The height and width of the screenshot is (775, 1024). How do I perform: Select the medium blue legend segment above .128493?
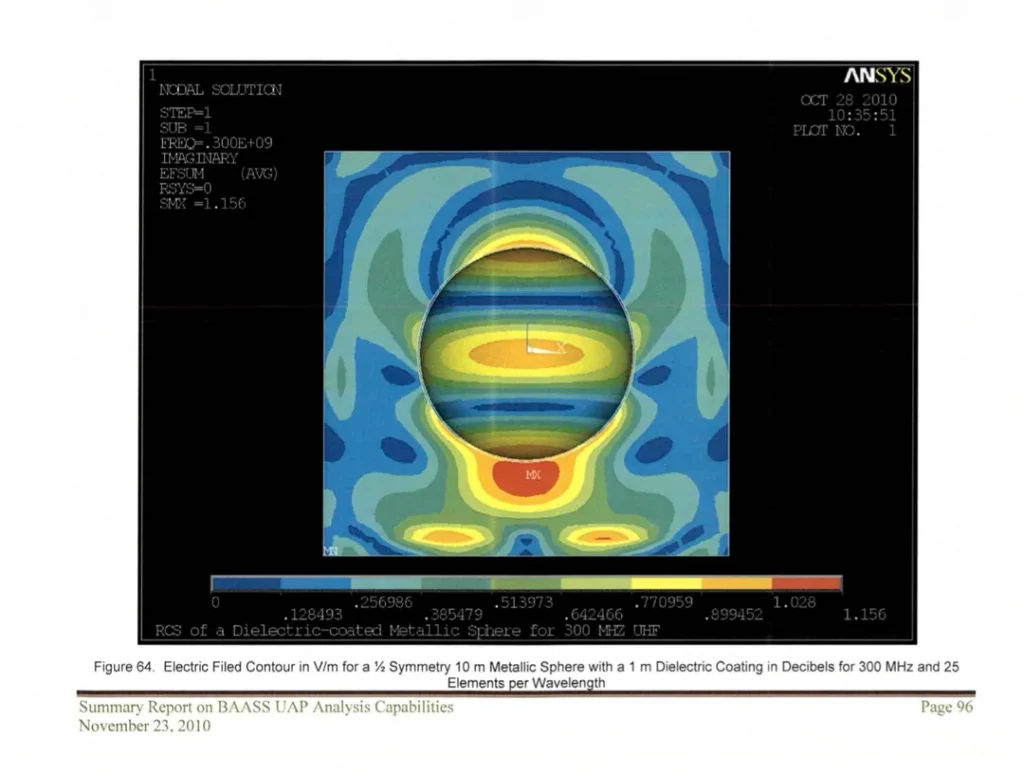pos(316,583)
